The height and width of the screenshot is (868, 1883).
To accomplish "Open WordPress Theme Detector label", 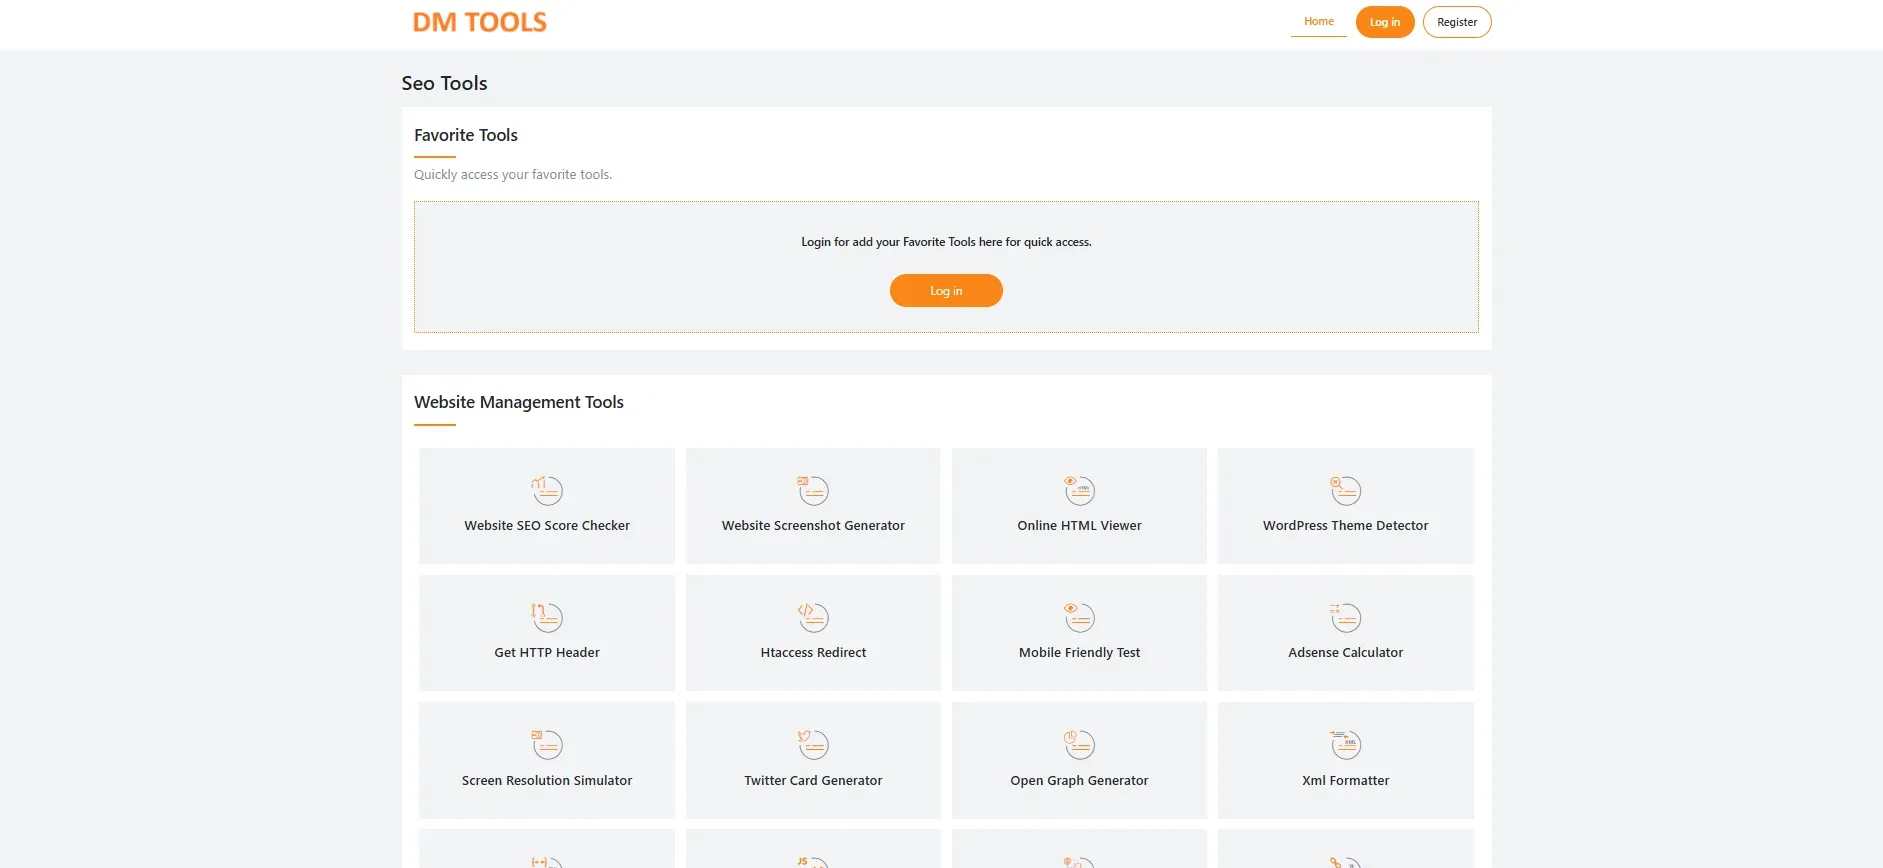I will [x=1345, y=525].
